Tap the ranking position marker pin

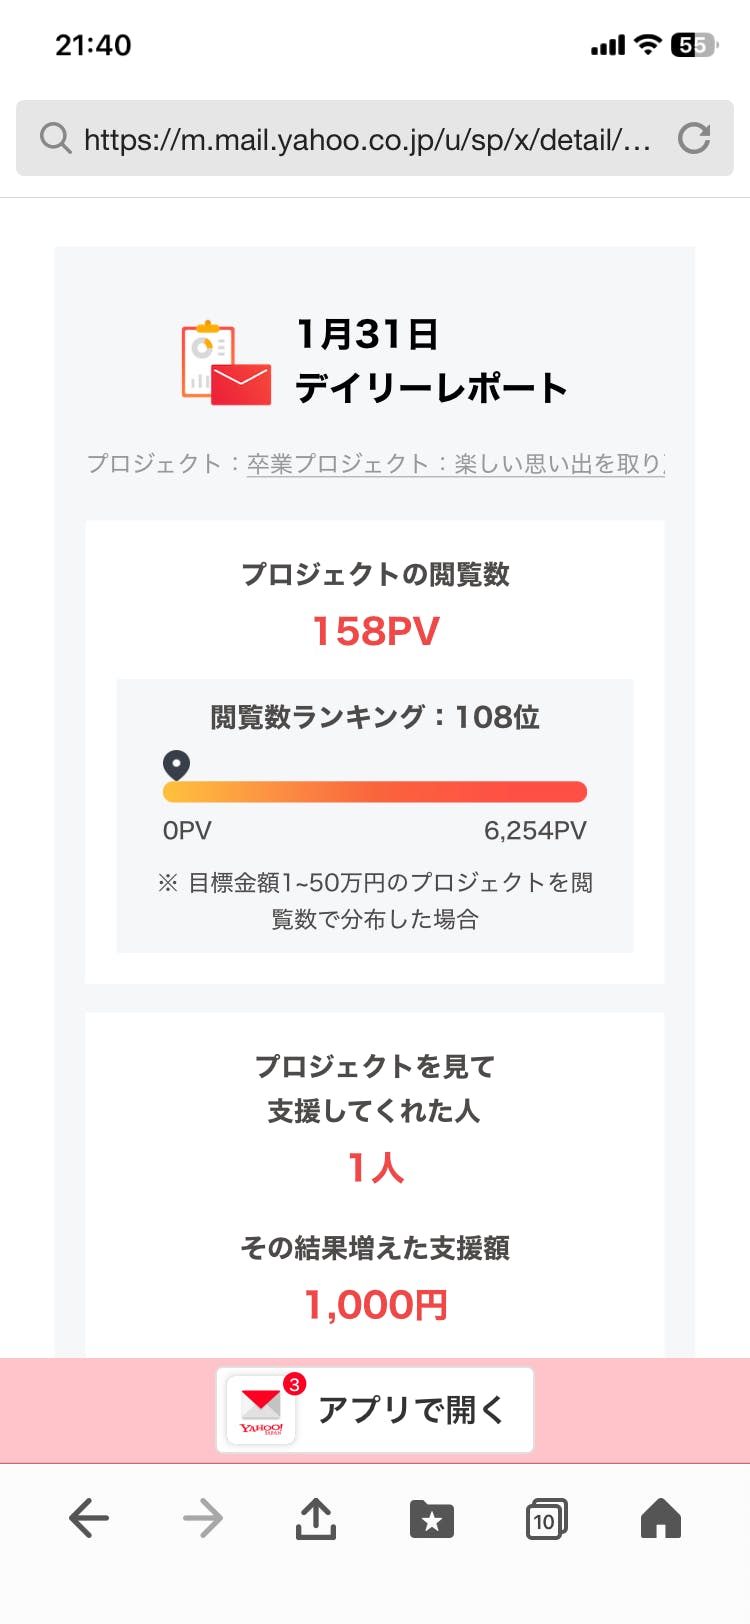tap(176, 765)
